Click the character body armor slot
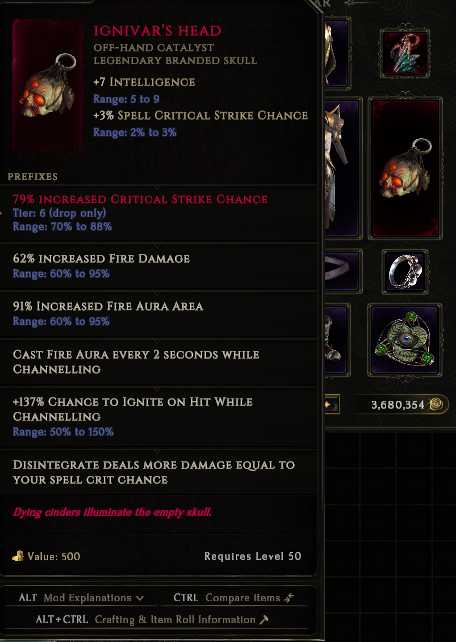The image size is (456, 642). (x=342, y=168)
